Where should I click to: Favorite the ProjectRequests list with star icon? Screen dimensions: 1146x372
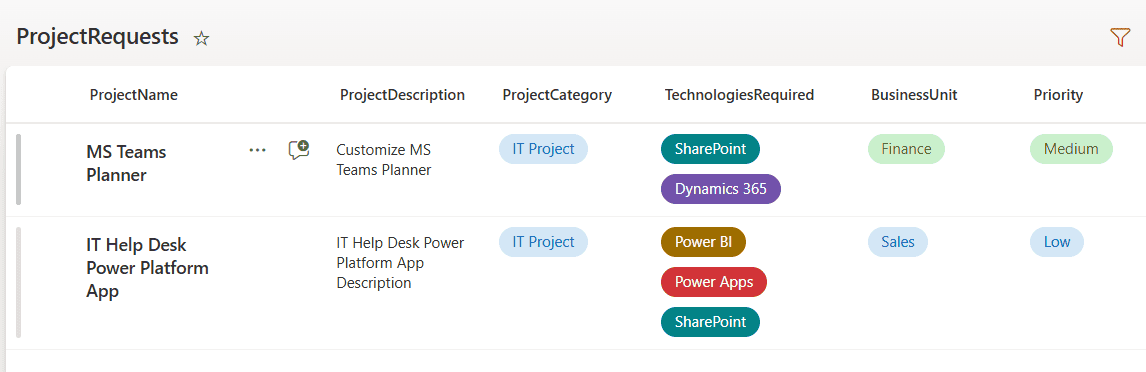[x=201, y=39]
